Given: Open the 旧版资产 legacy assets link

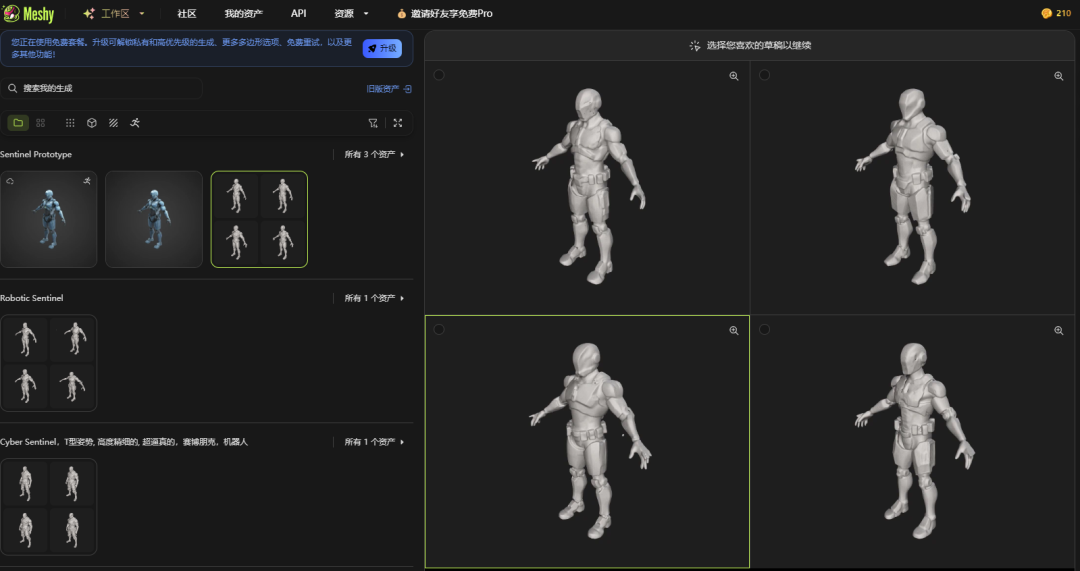Looking at the screenshot, I should (x=388, y=89).
